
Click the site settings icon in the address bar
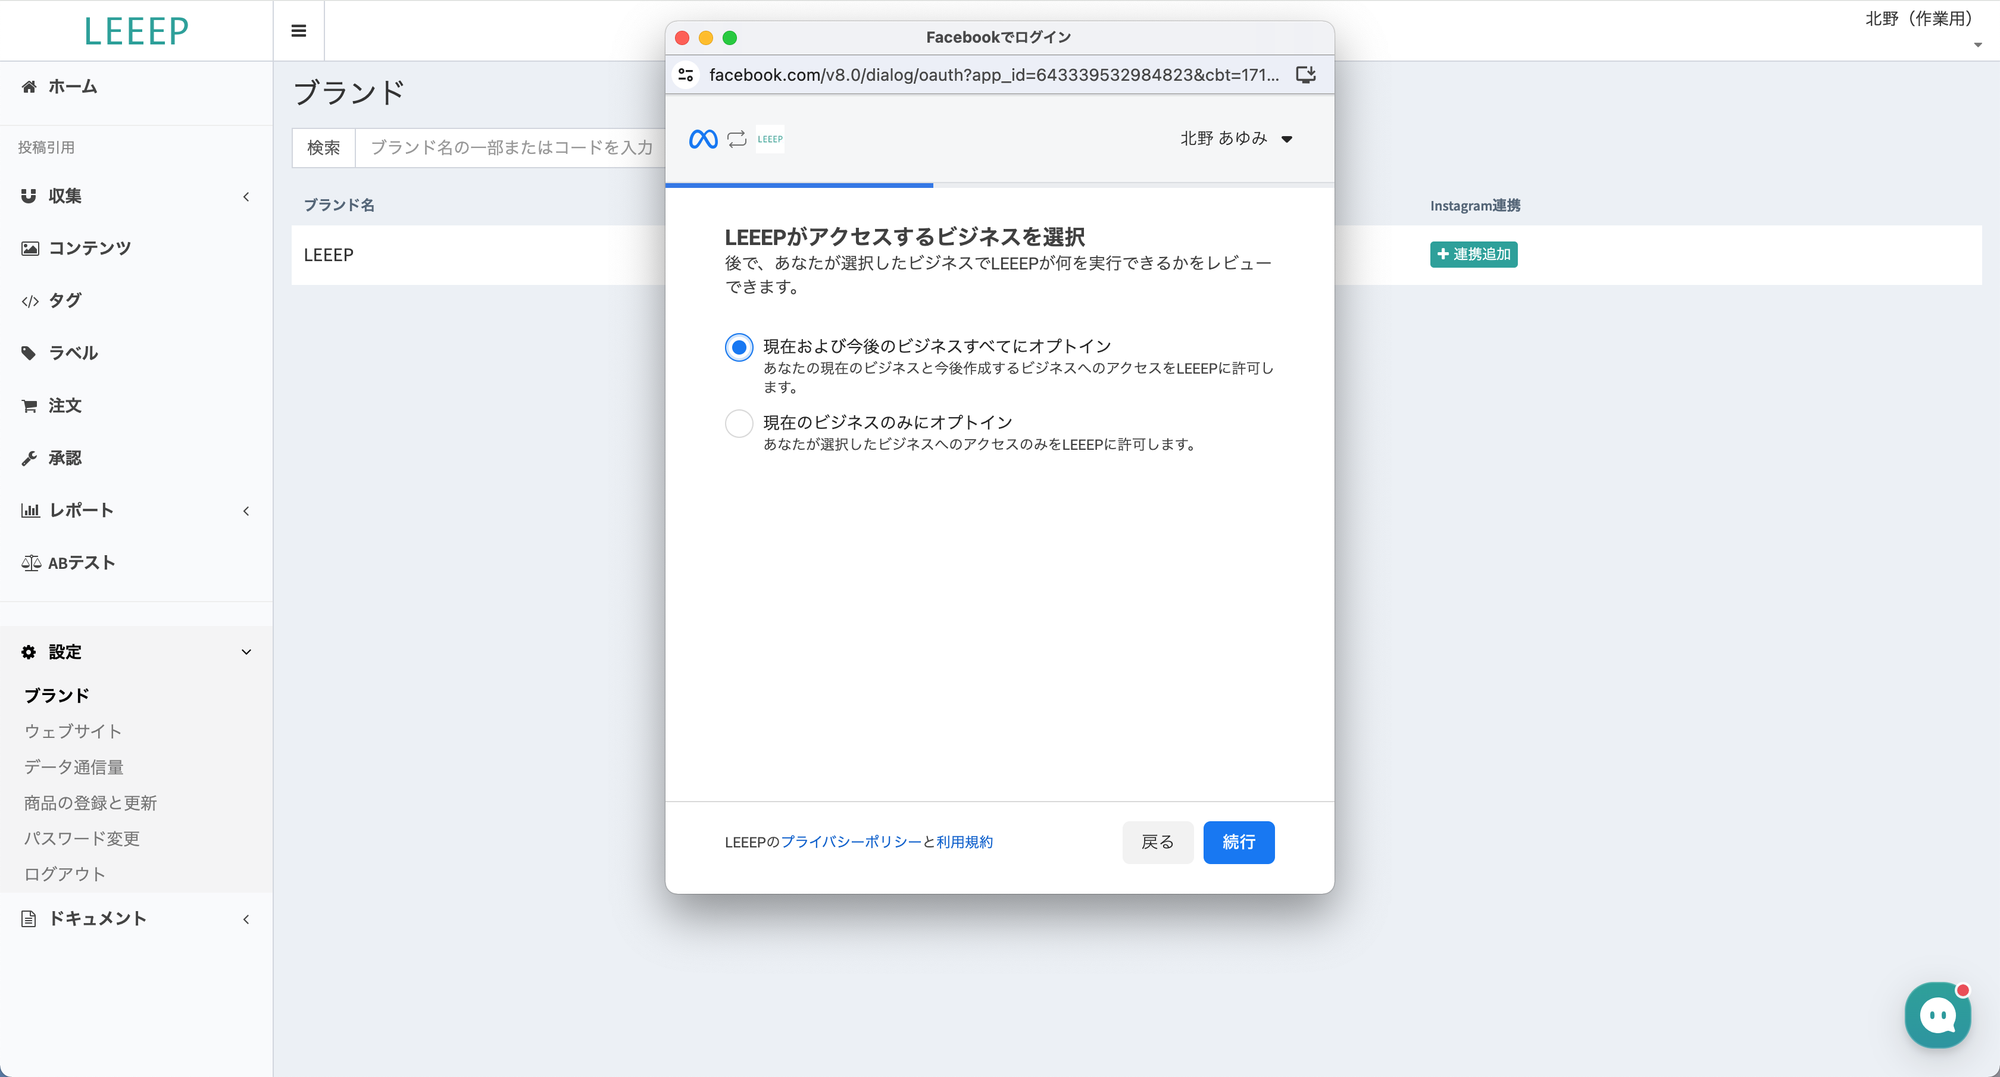686,75
